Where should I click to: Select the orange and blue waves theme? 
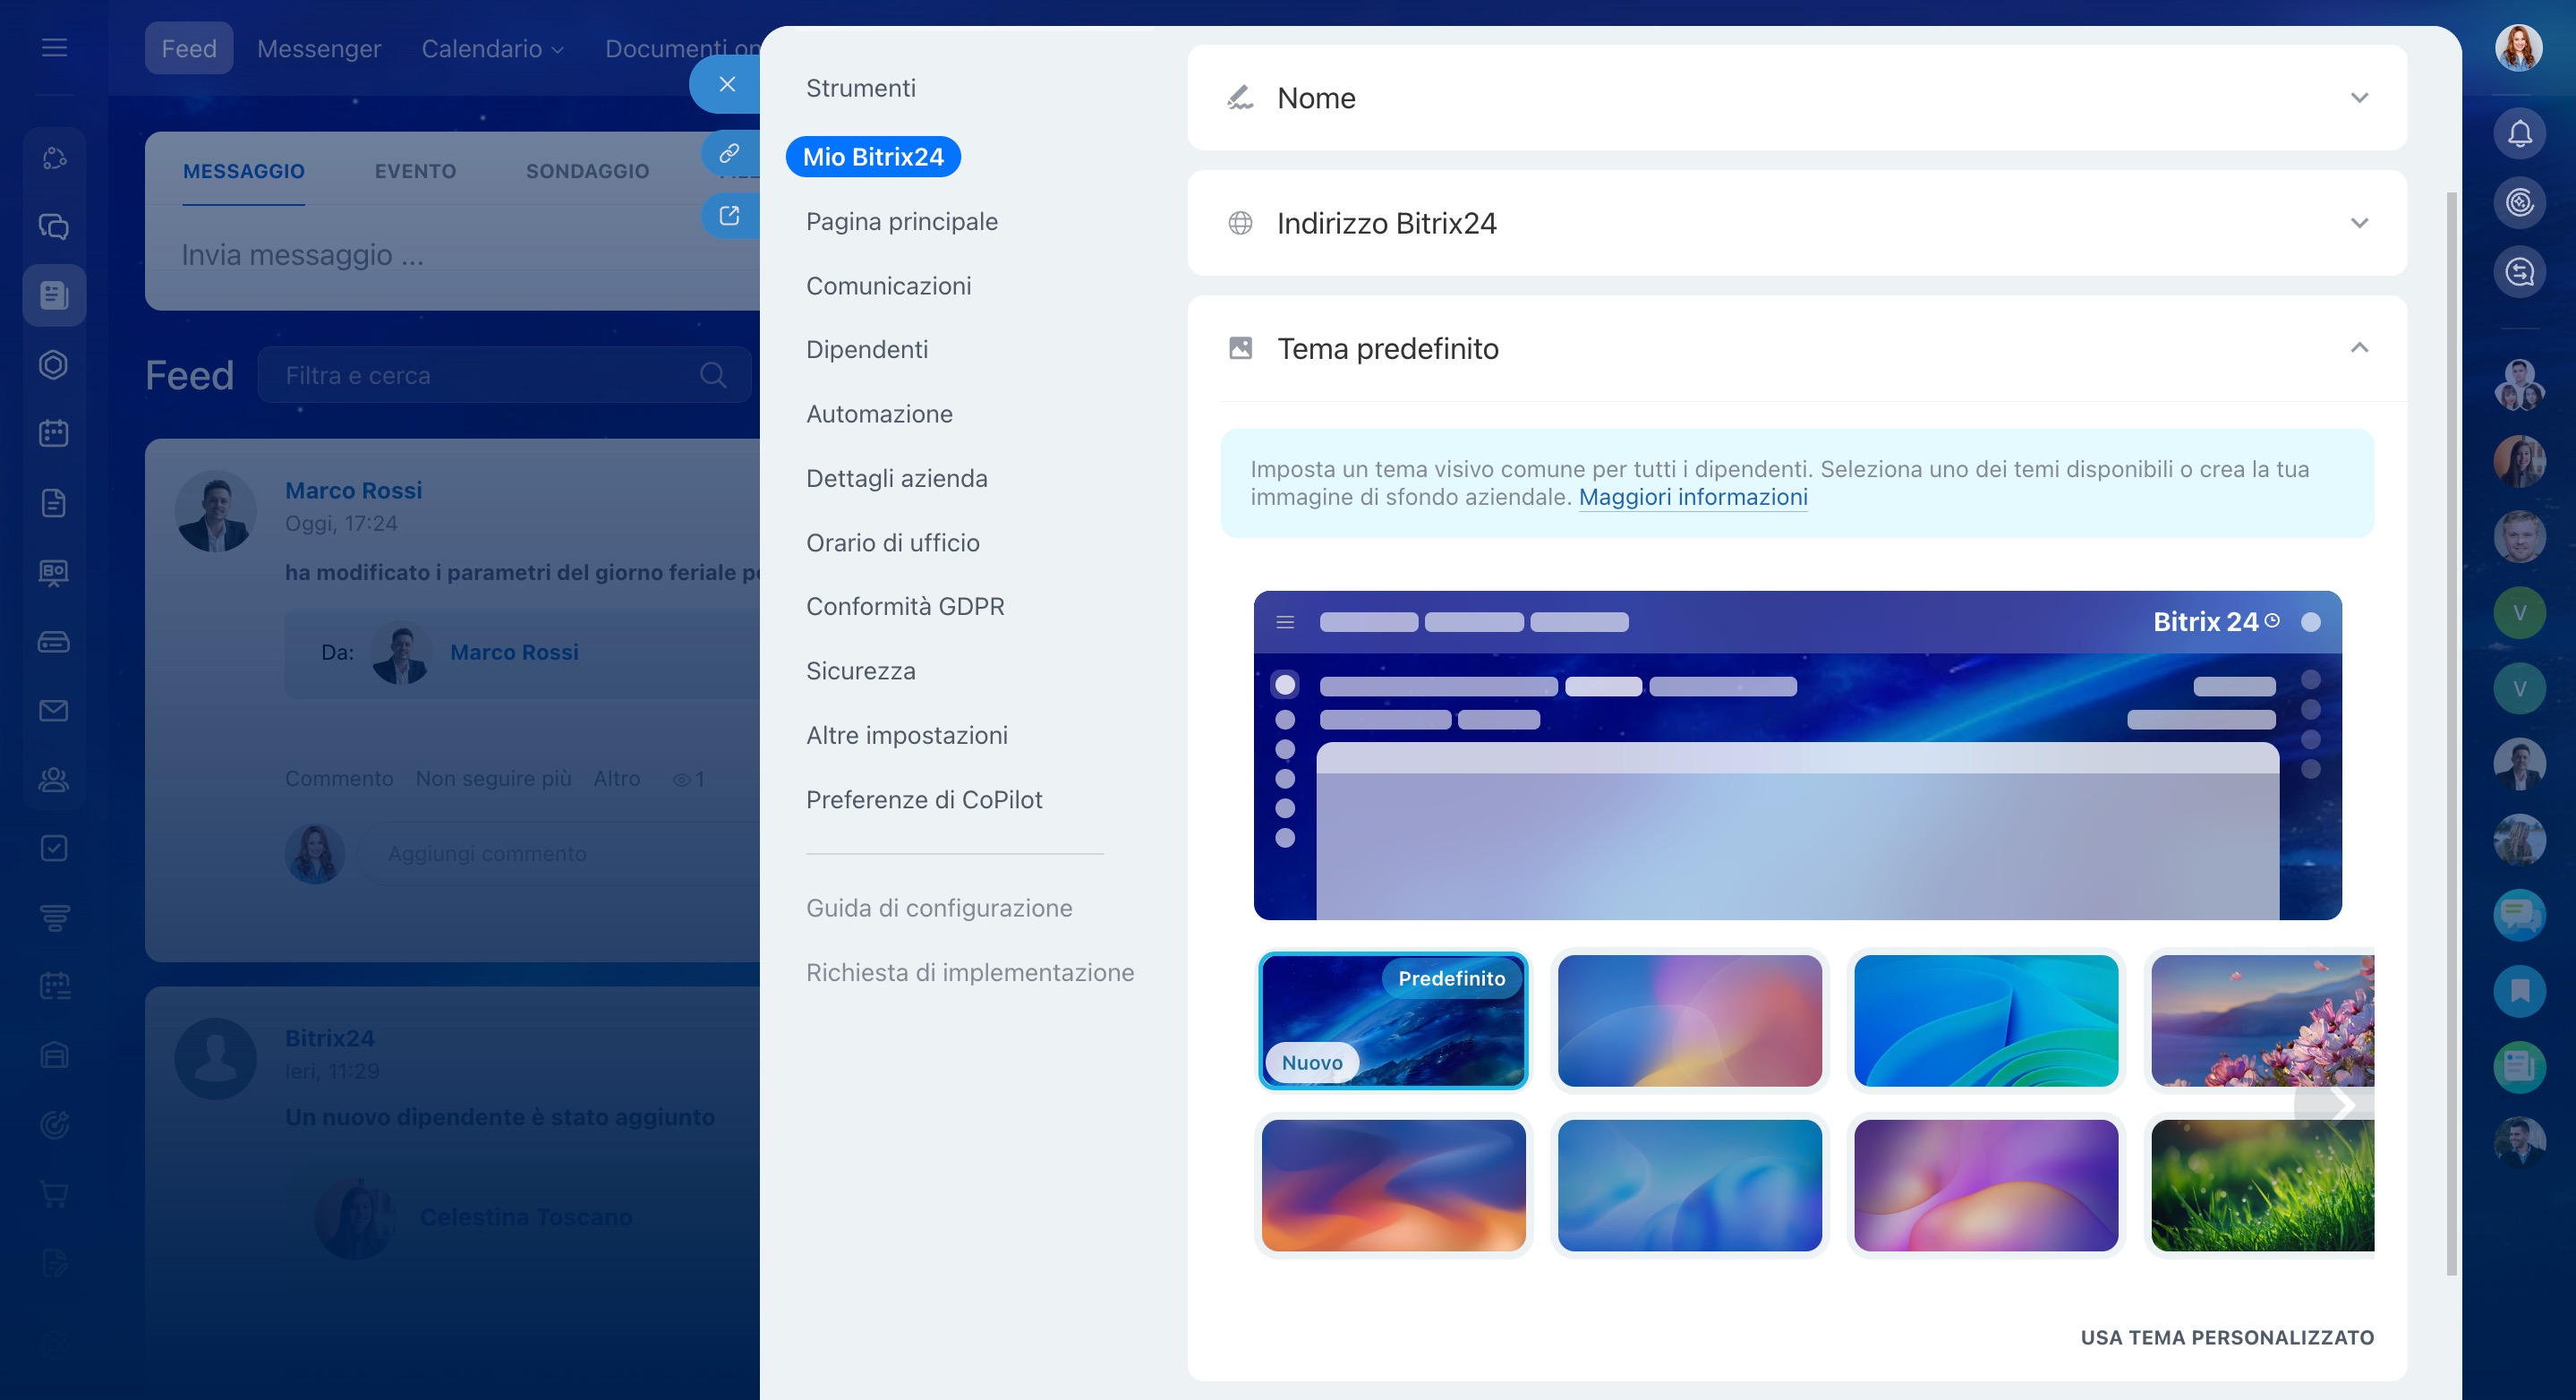coord(1393,1185)
